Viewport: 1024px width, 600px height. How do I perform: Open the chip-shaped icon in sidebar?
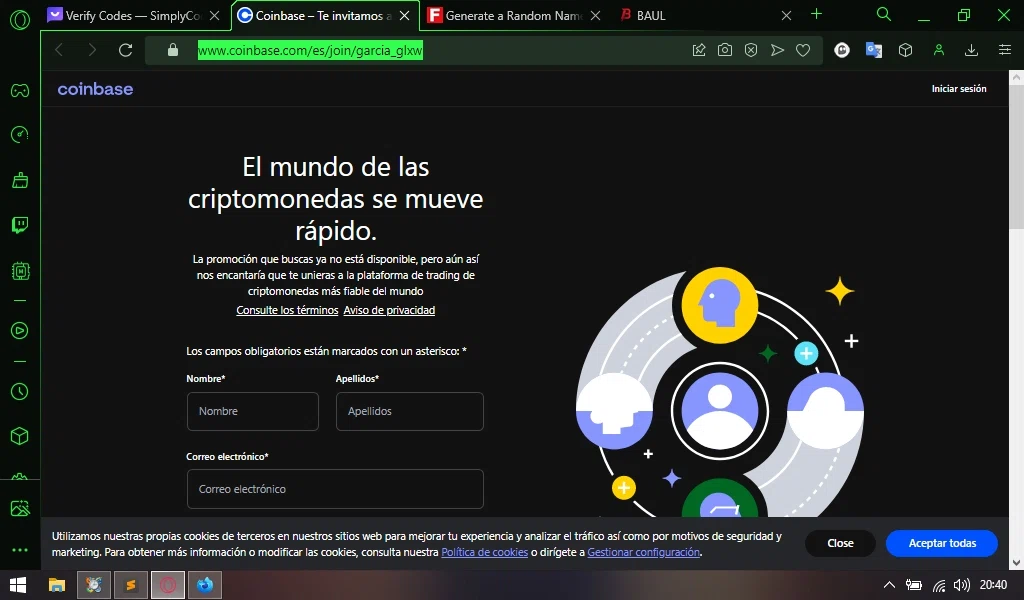point(20,270)
